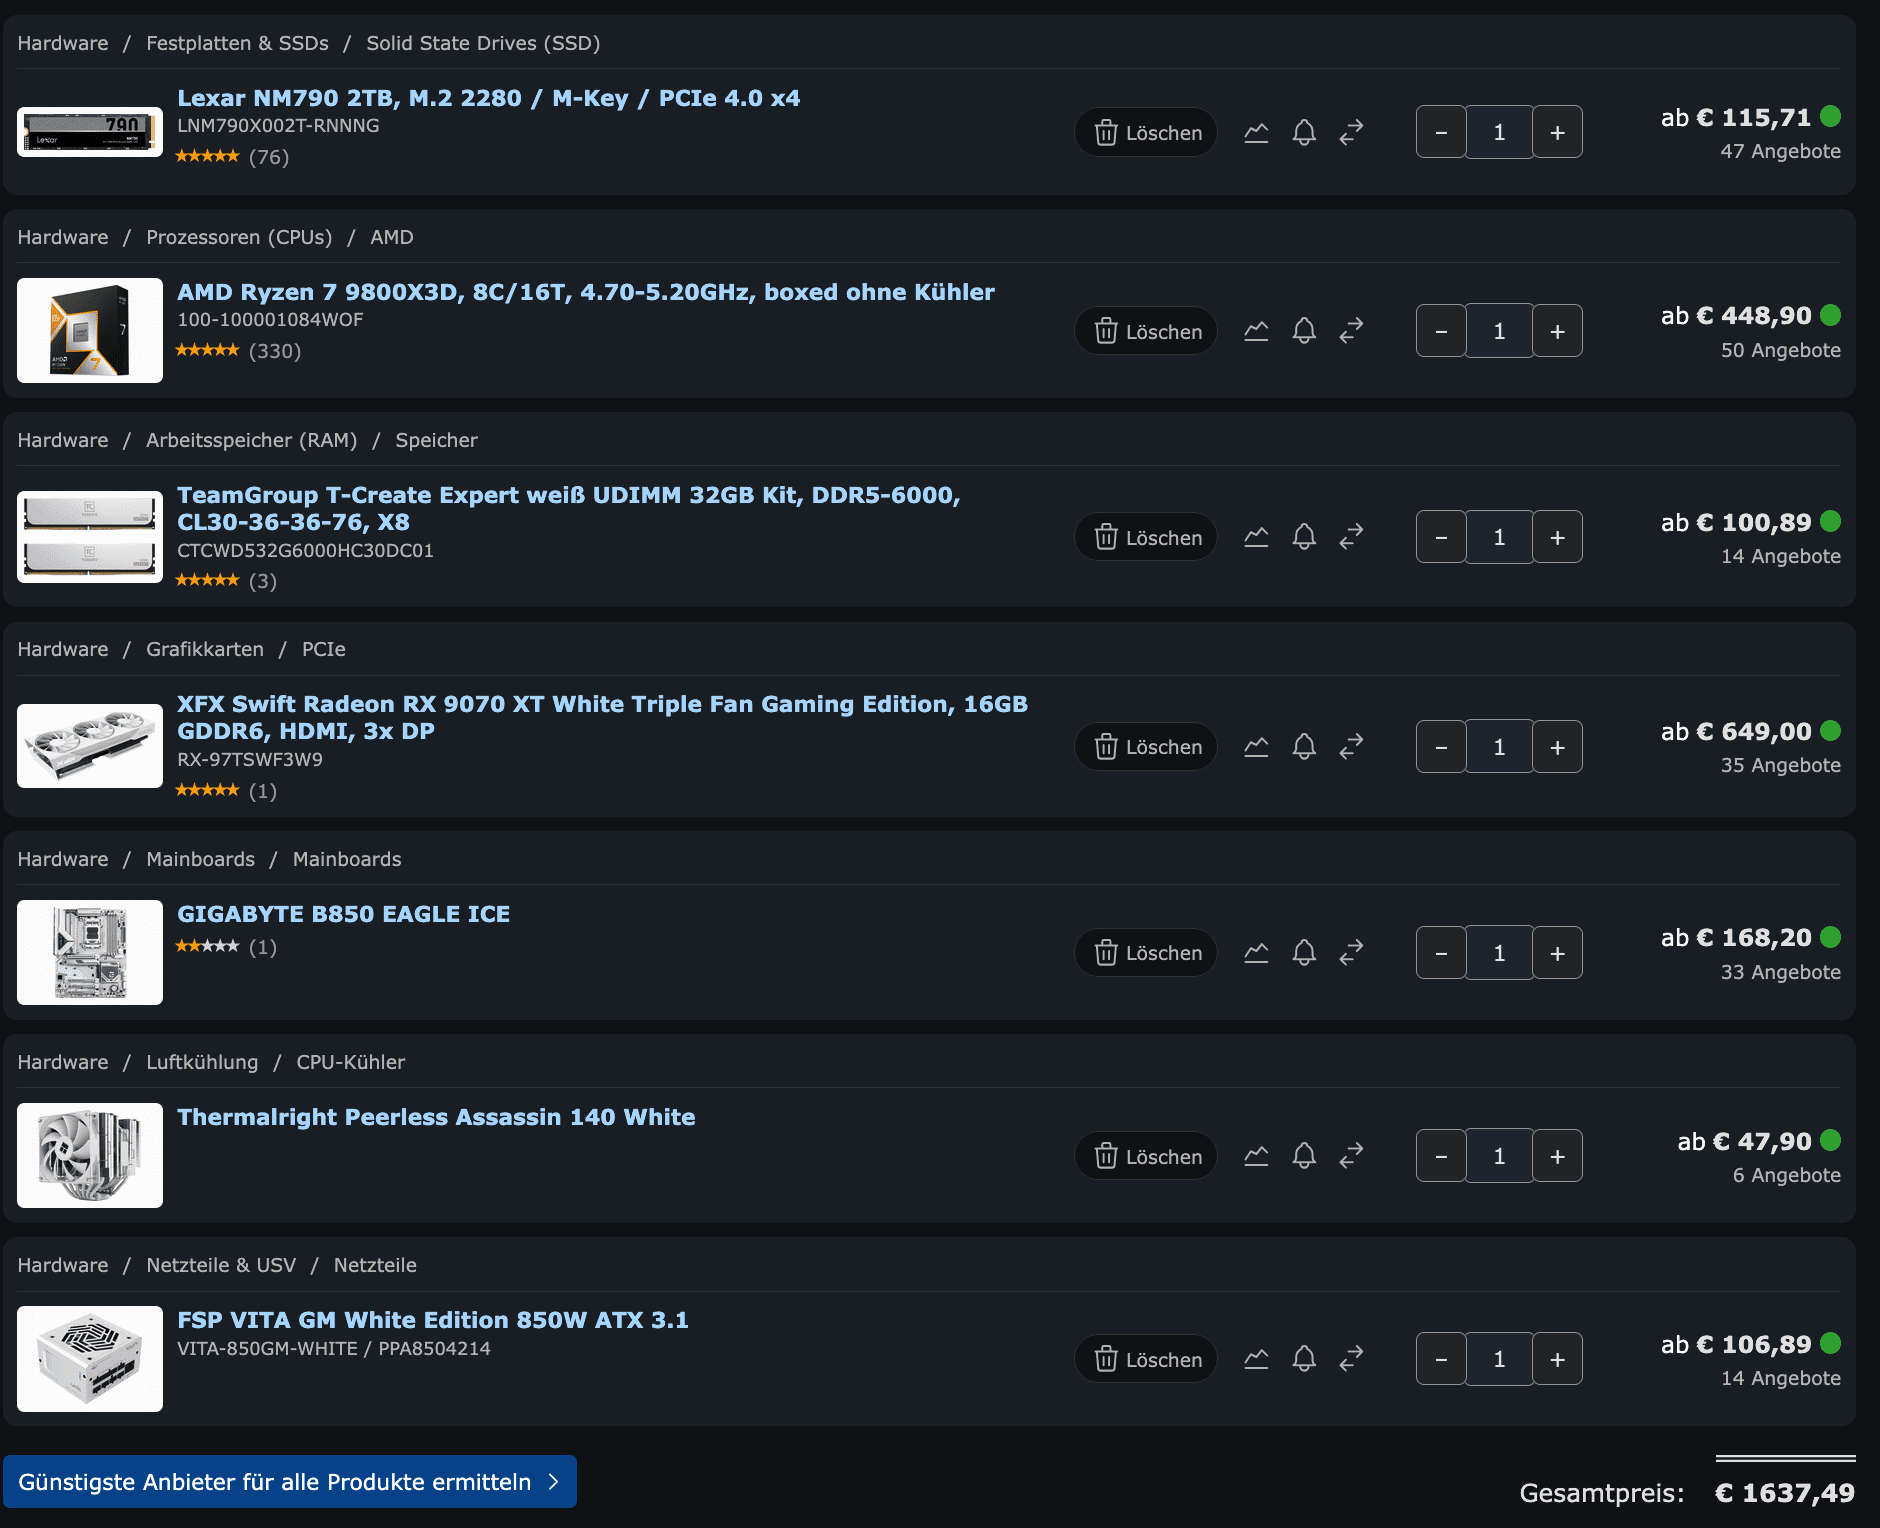The height and width of the screenshot is (1528, 1880).
Task: Open GIGABYTE B850 EAGLE ICE product link
Action: (344, 914)
